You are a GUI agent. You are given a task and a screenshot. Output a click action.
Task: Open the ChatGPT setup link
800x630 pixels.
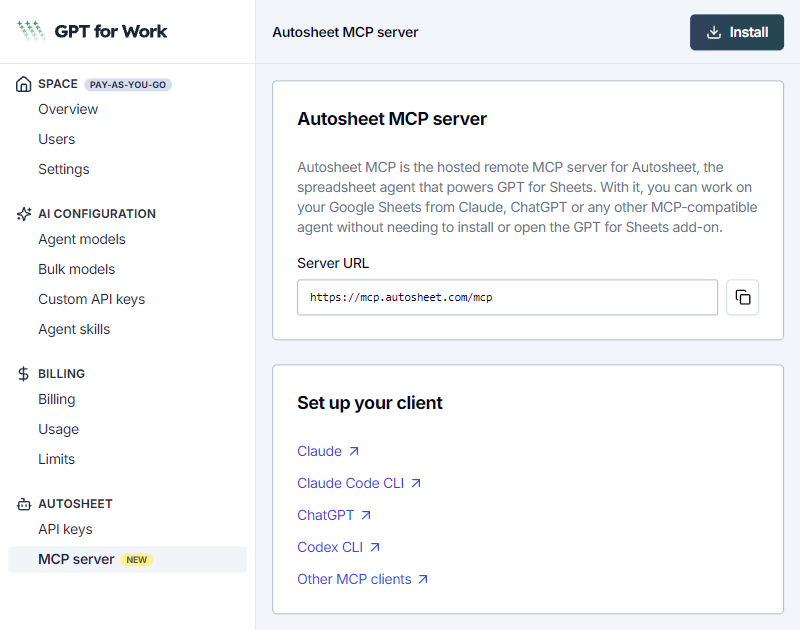326,515
